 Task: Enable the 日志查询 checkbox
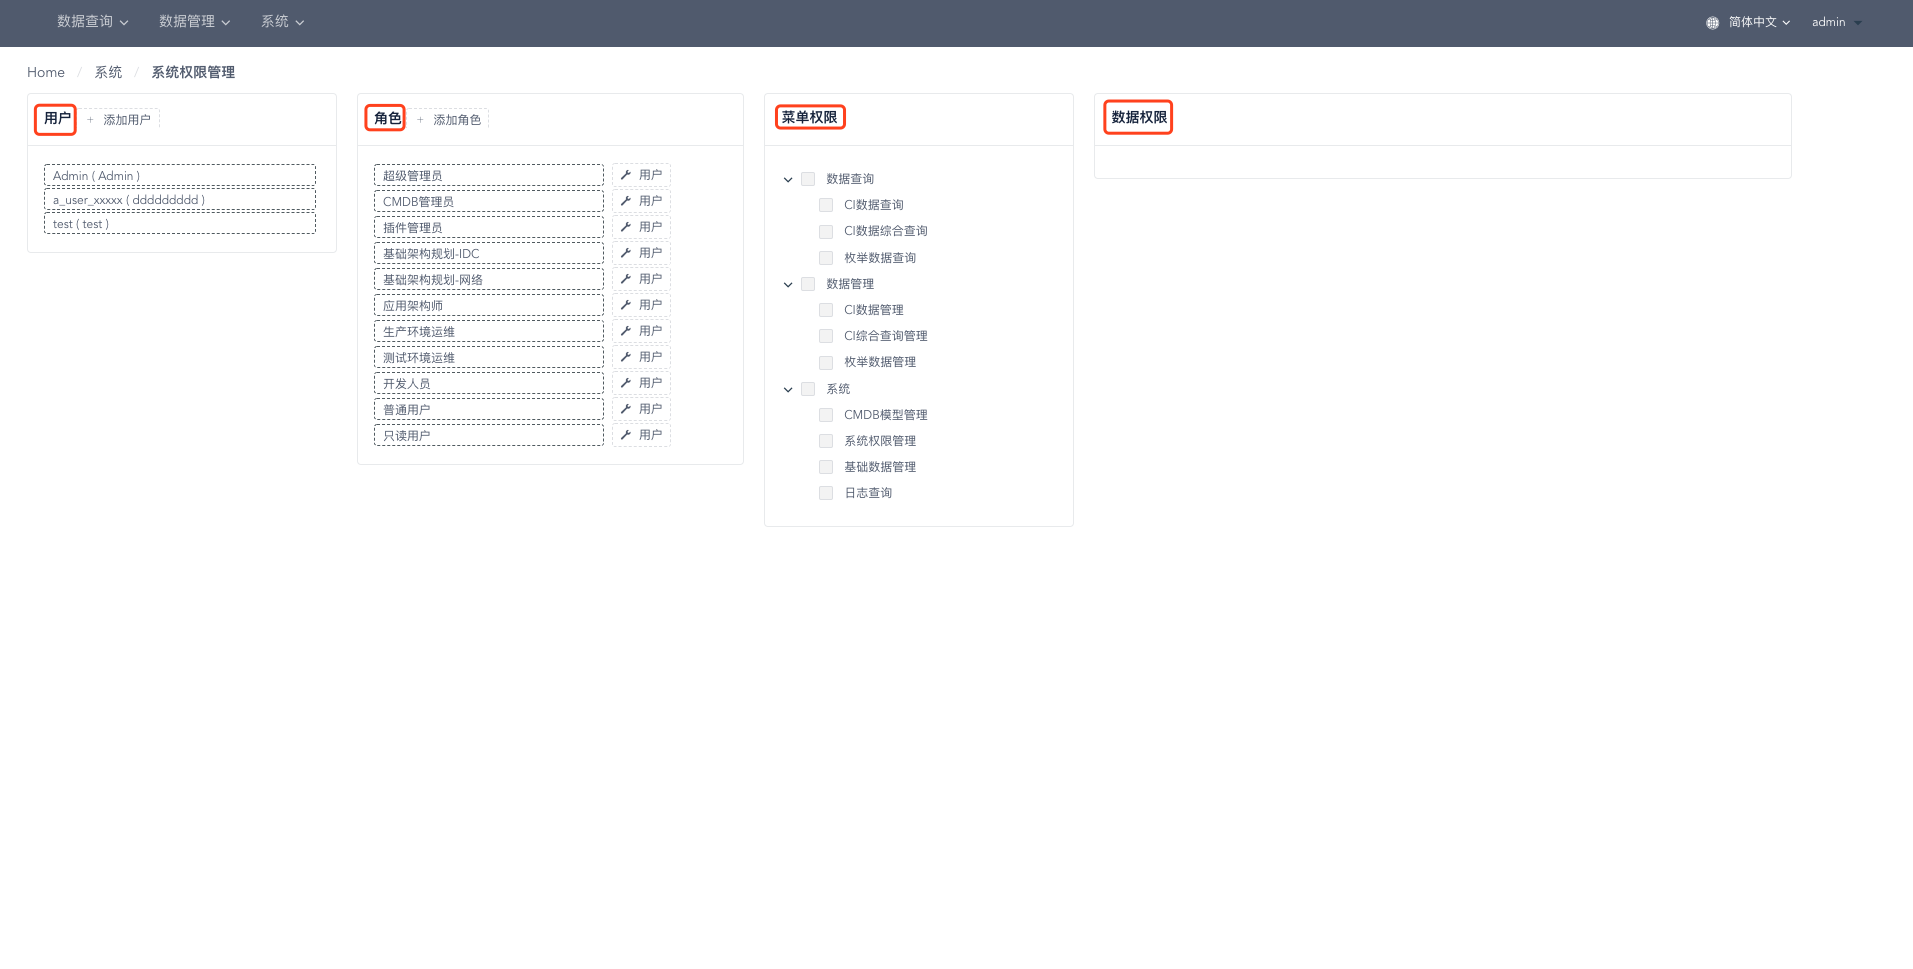pyautogui.click(x=826, y=493)
